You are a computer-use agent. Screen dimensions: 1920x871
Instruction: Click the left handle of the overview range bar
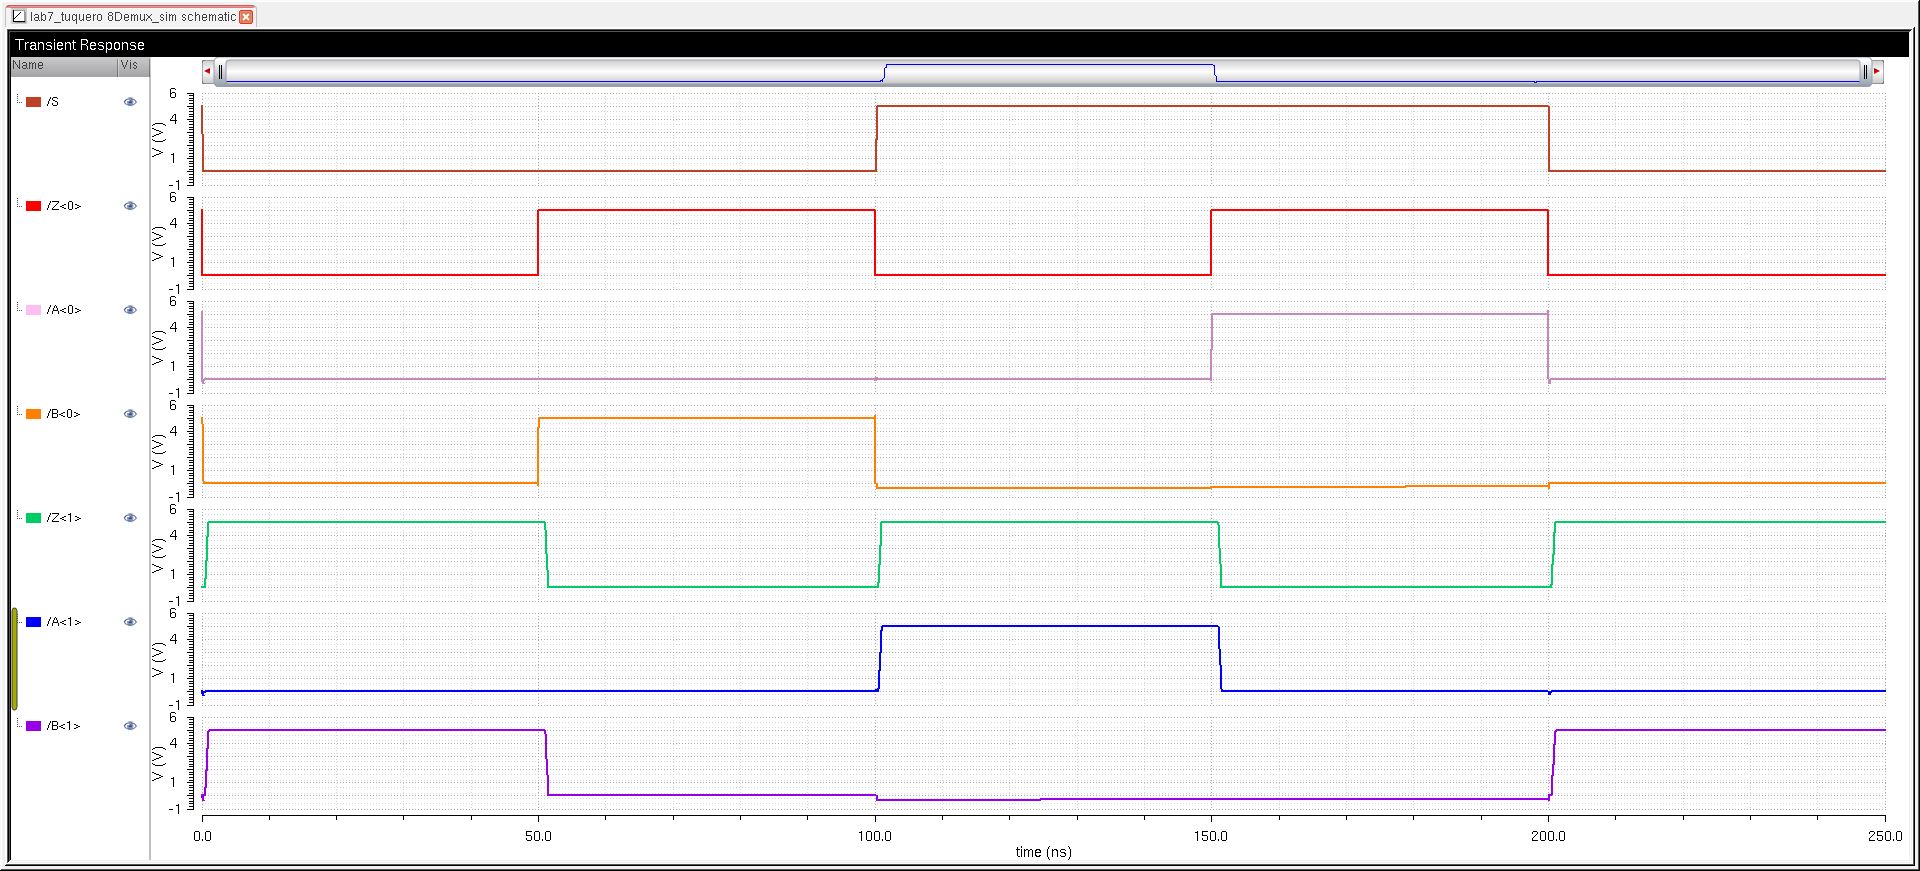221,71
